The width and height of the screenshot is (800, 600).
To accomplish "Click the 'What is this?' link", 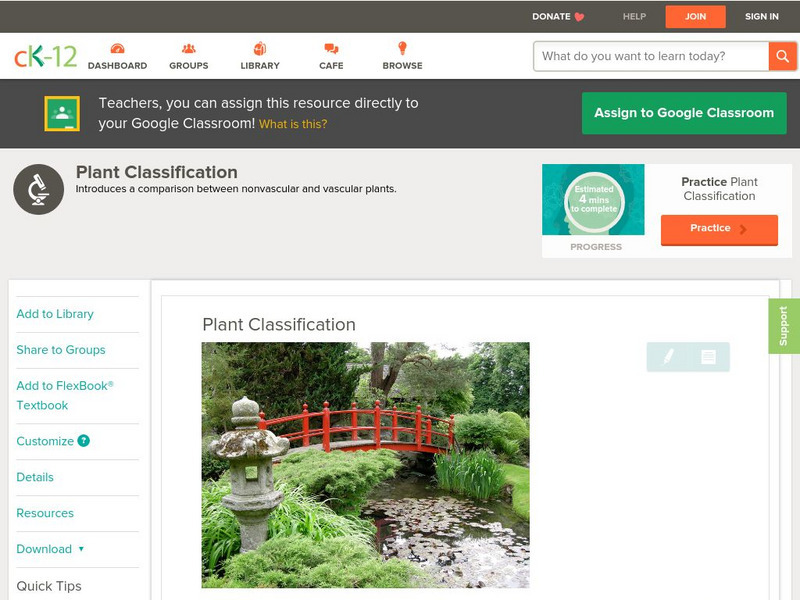I will click(293, 124).
